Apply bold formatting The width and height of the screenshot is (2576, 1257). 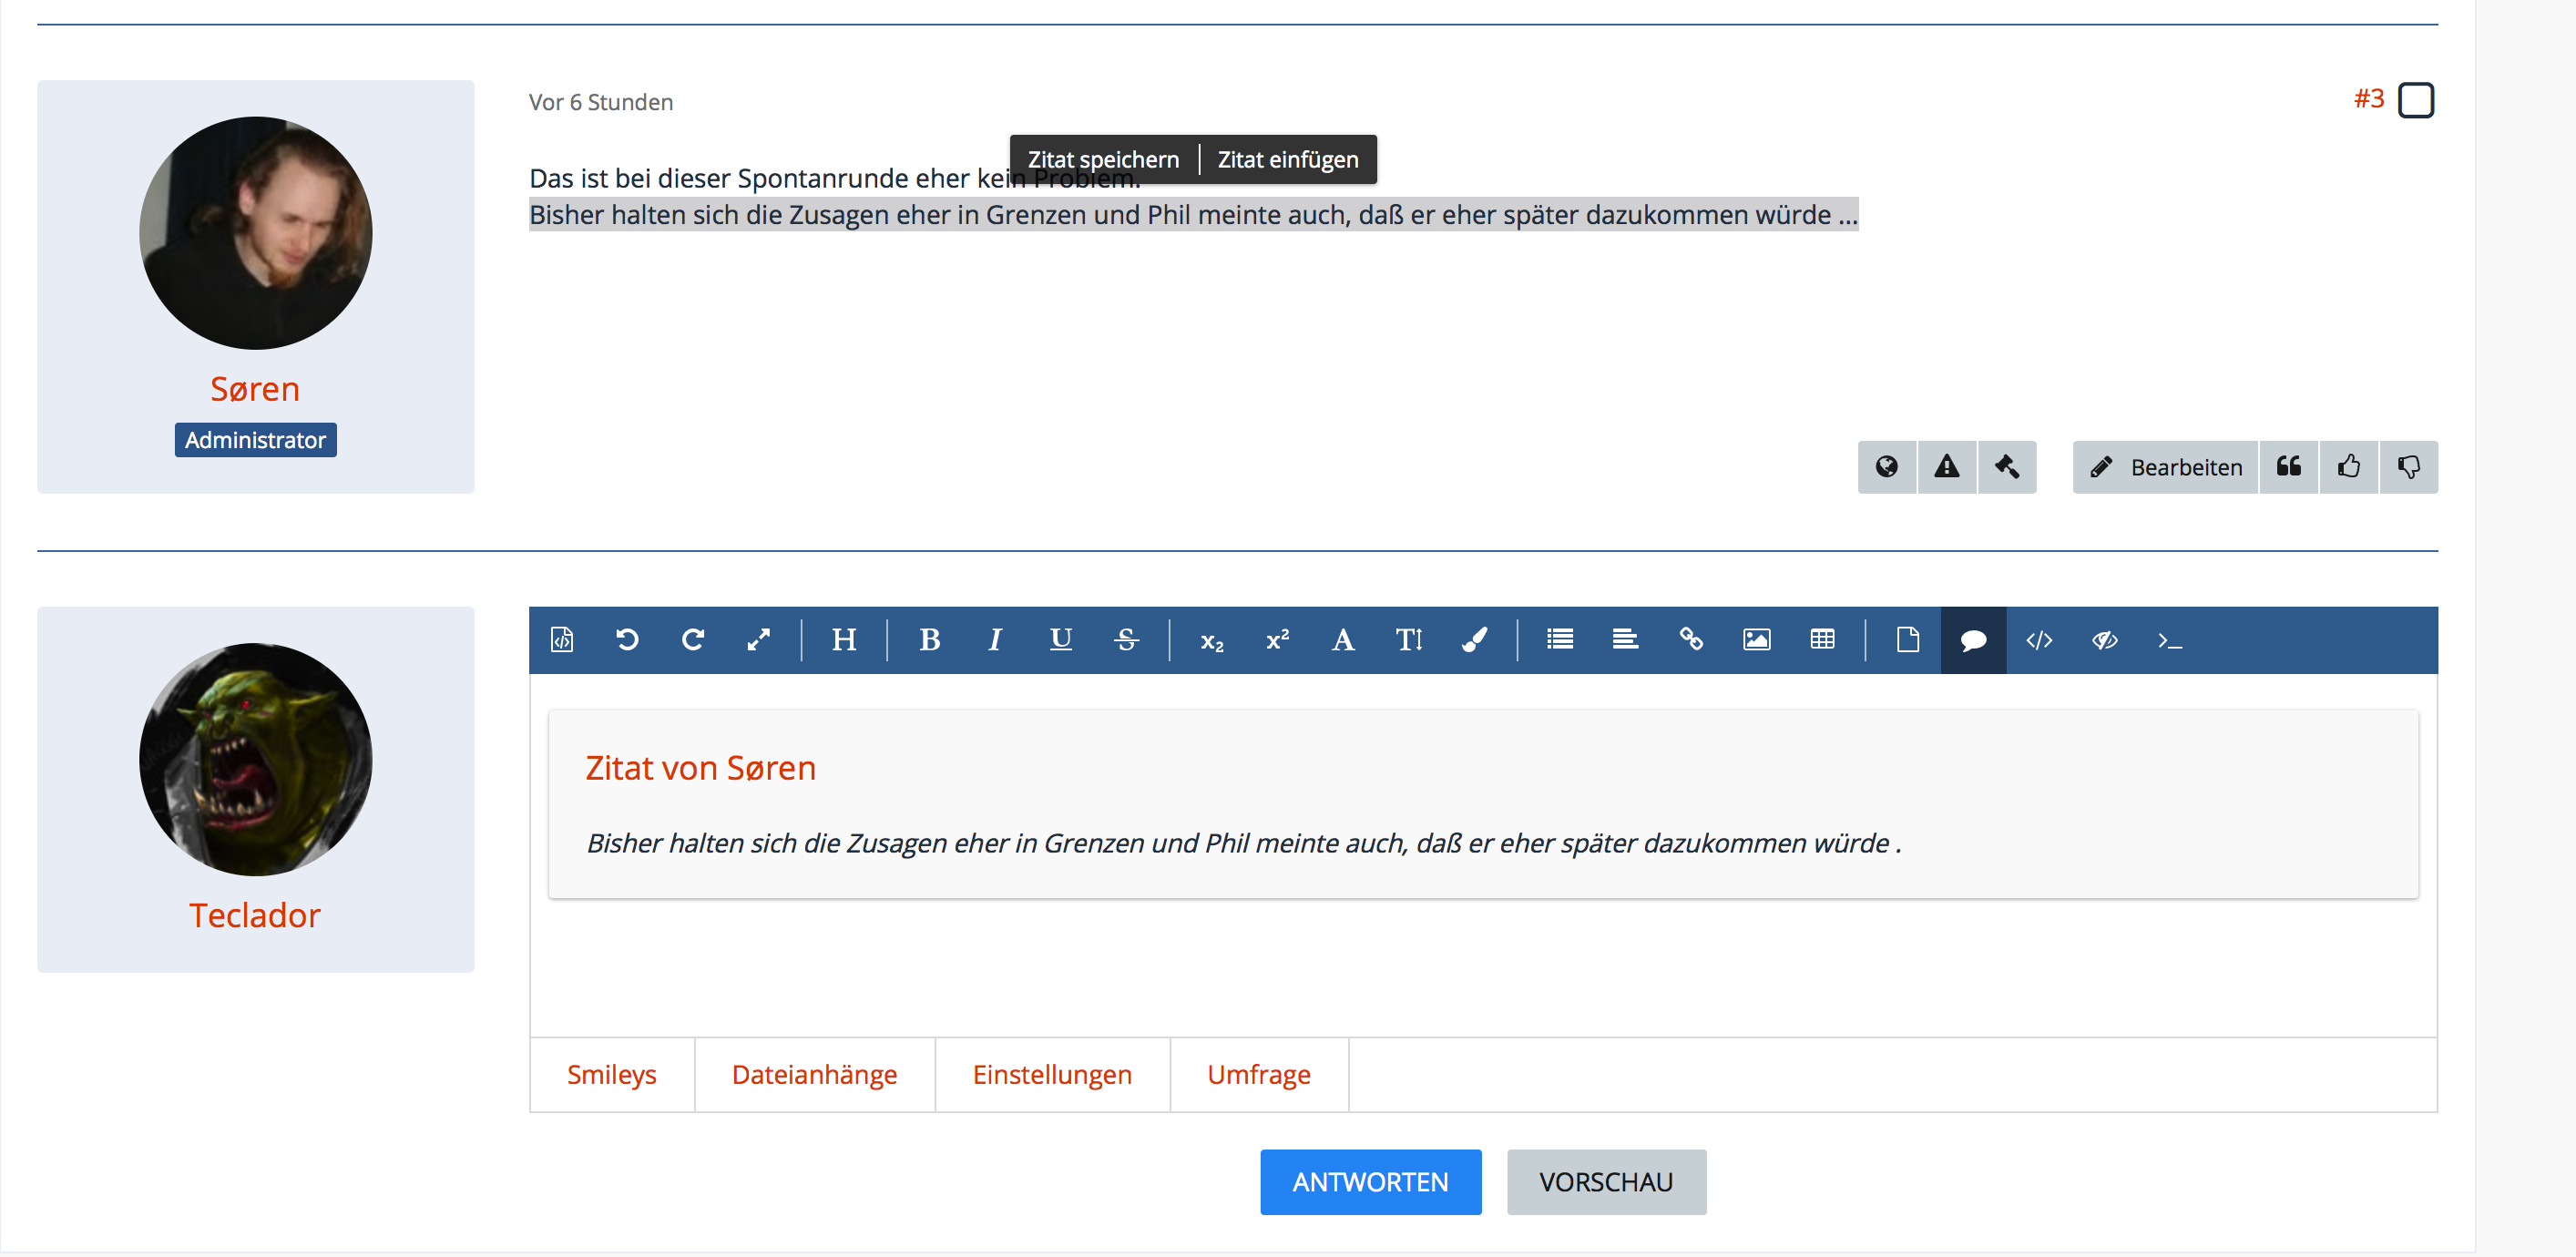[929, 640]
